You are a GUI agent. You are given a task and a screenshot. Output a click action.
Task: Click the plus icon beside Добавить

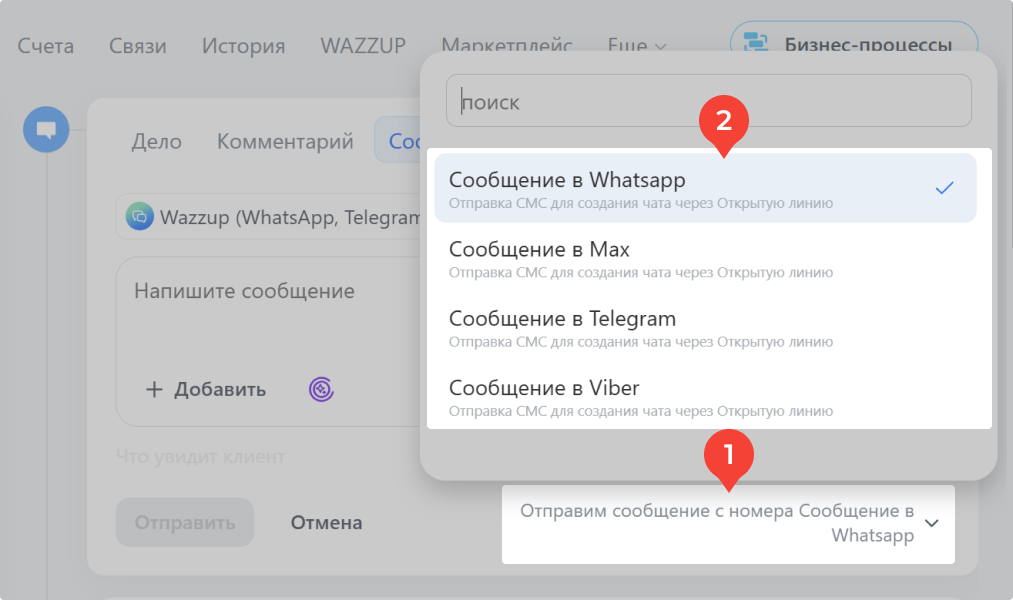click(x=155, y=389)
